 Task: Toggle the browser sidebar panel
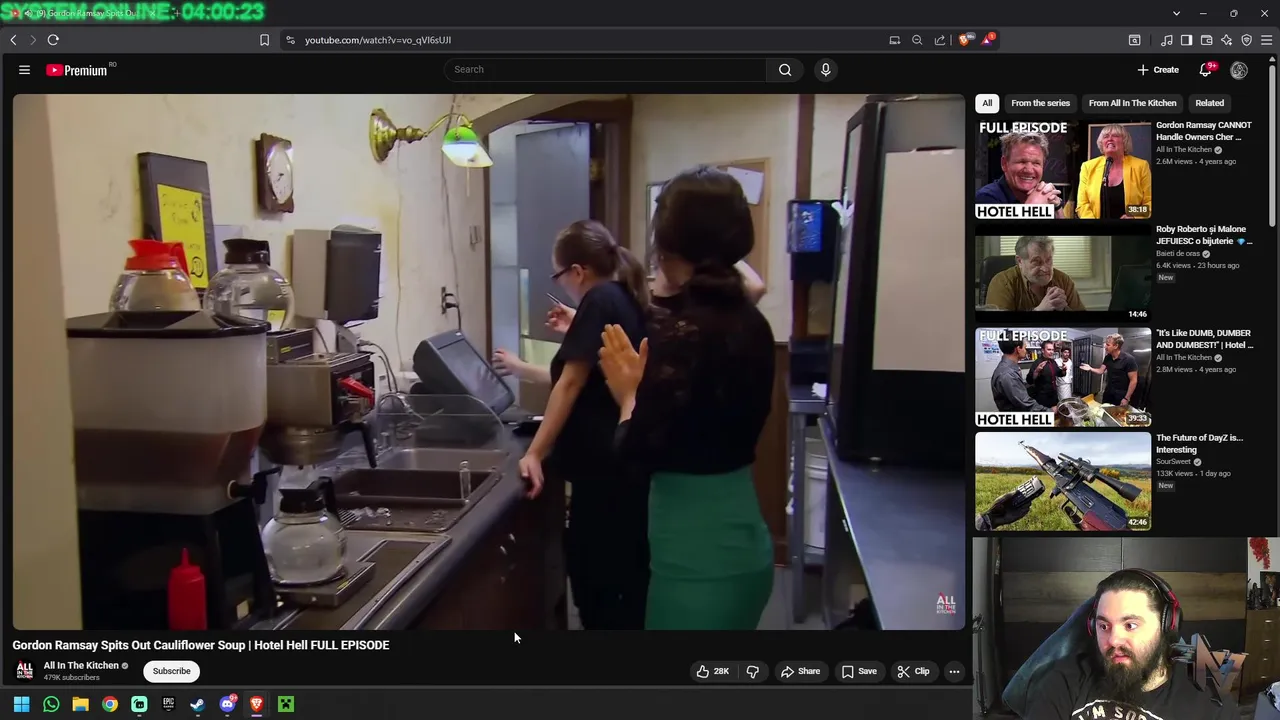tap(1186, 40)
